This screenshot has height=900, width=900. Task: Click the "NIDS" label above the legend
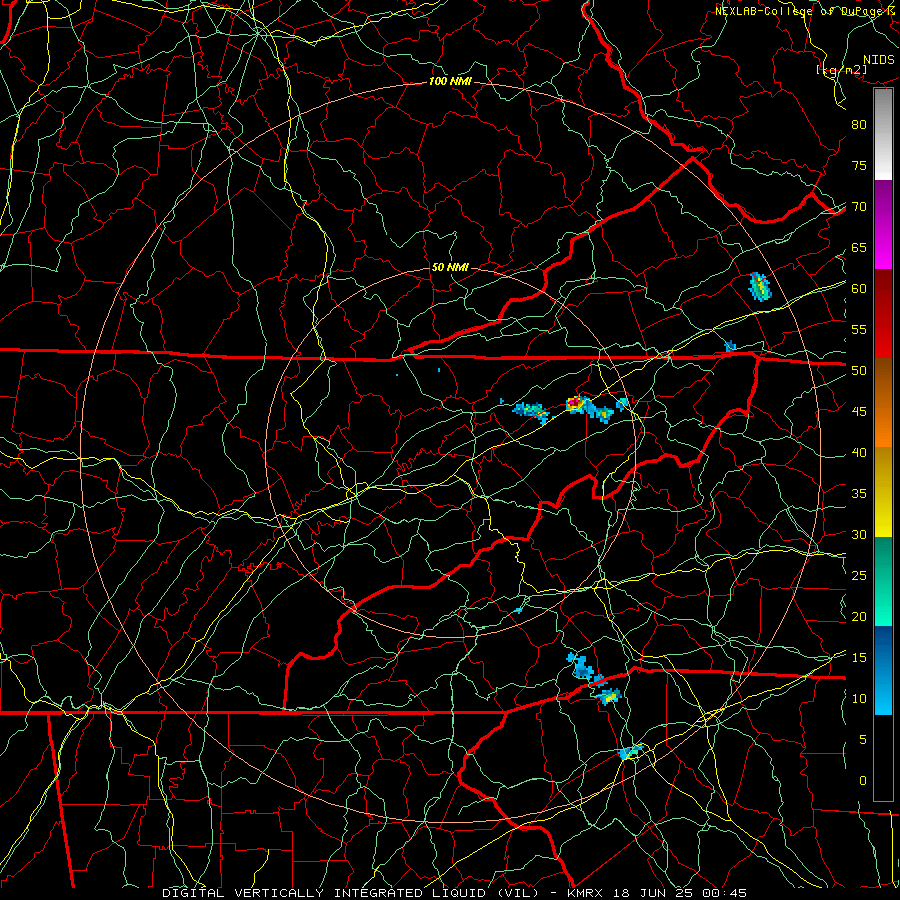coord(878,60)
